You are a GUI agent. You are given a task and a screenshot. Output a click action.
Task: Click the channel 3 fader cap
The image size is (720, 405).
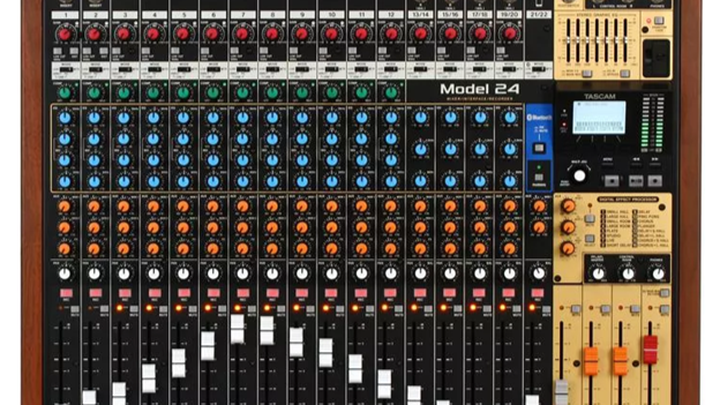119,394
